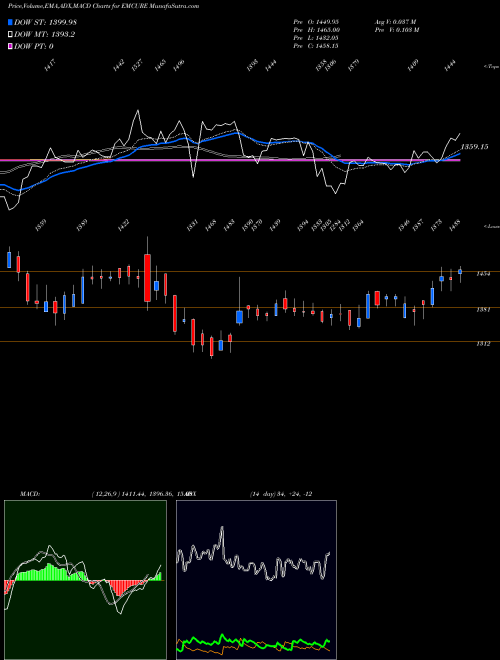Click the previous close value 'Pre C: 1458.15'
Image resolution: width=500 pixels, height=660 pixels.
316,46
